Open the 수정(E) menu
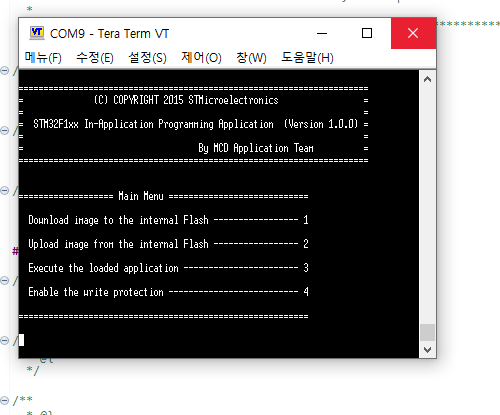The height and width of the screenshot is (415, 500). tap(95, 58)
